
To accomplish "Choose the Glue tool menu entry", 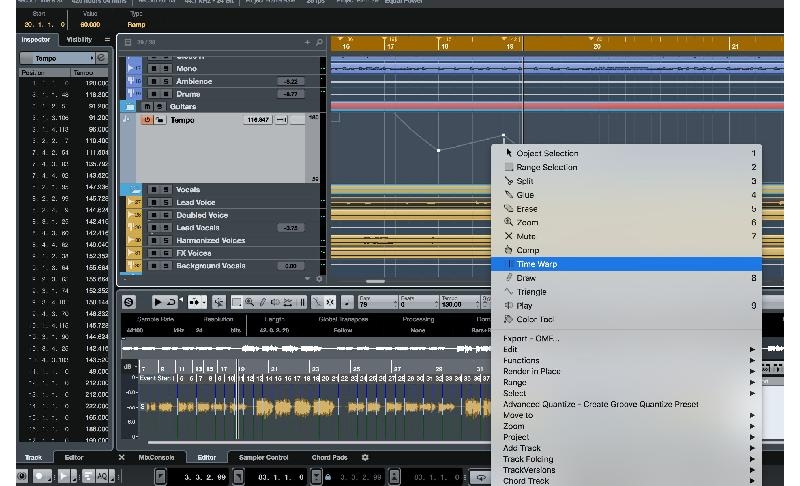I will pos(626,195).
